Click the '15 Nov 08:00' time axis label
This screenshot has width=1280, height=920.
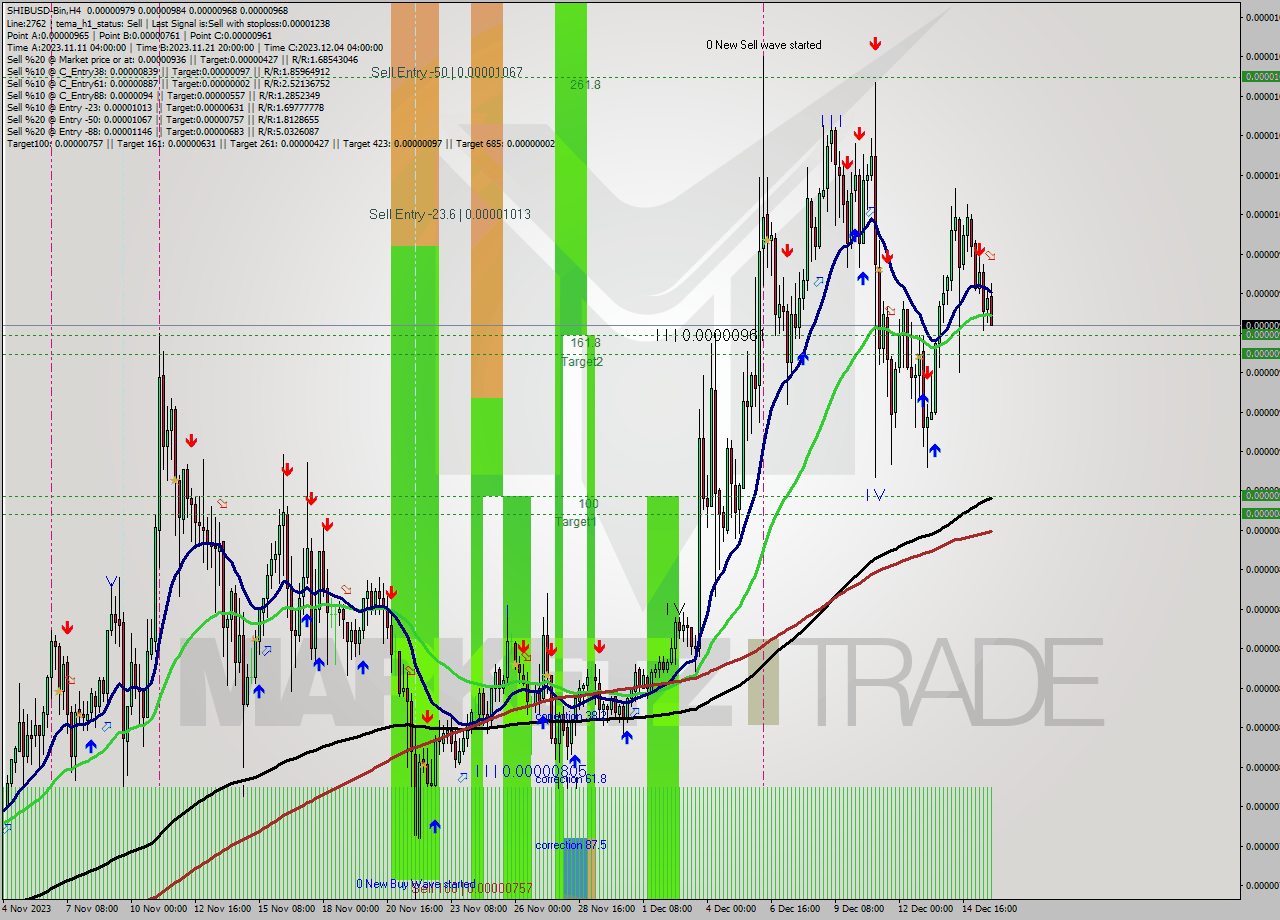pyautogui.click(x=287, y=909)
